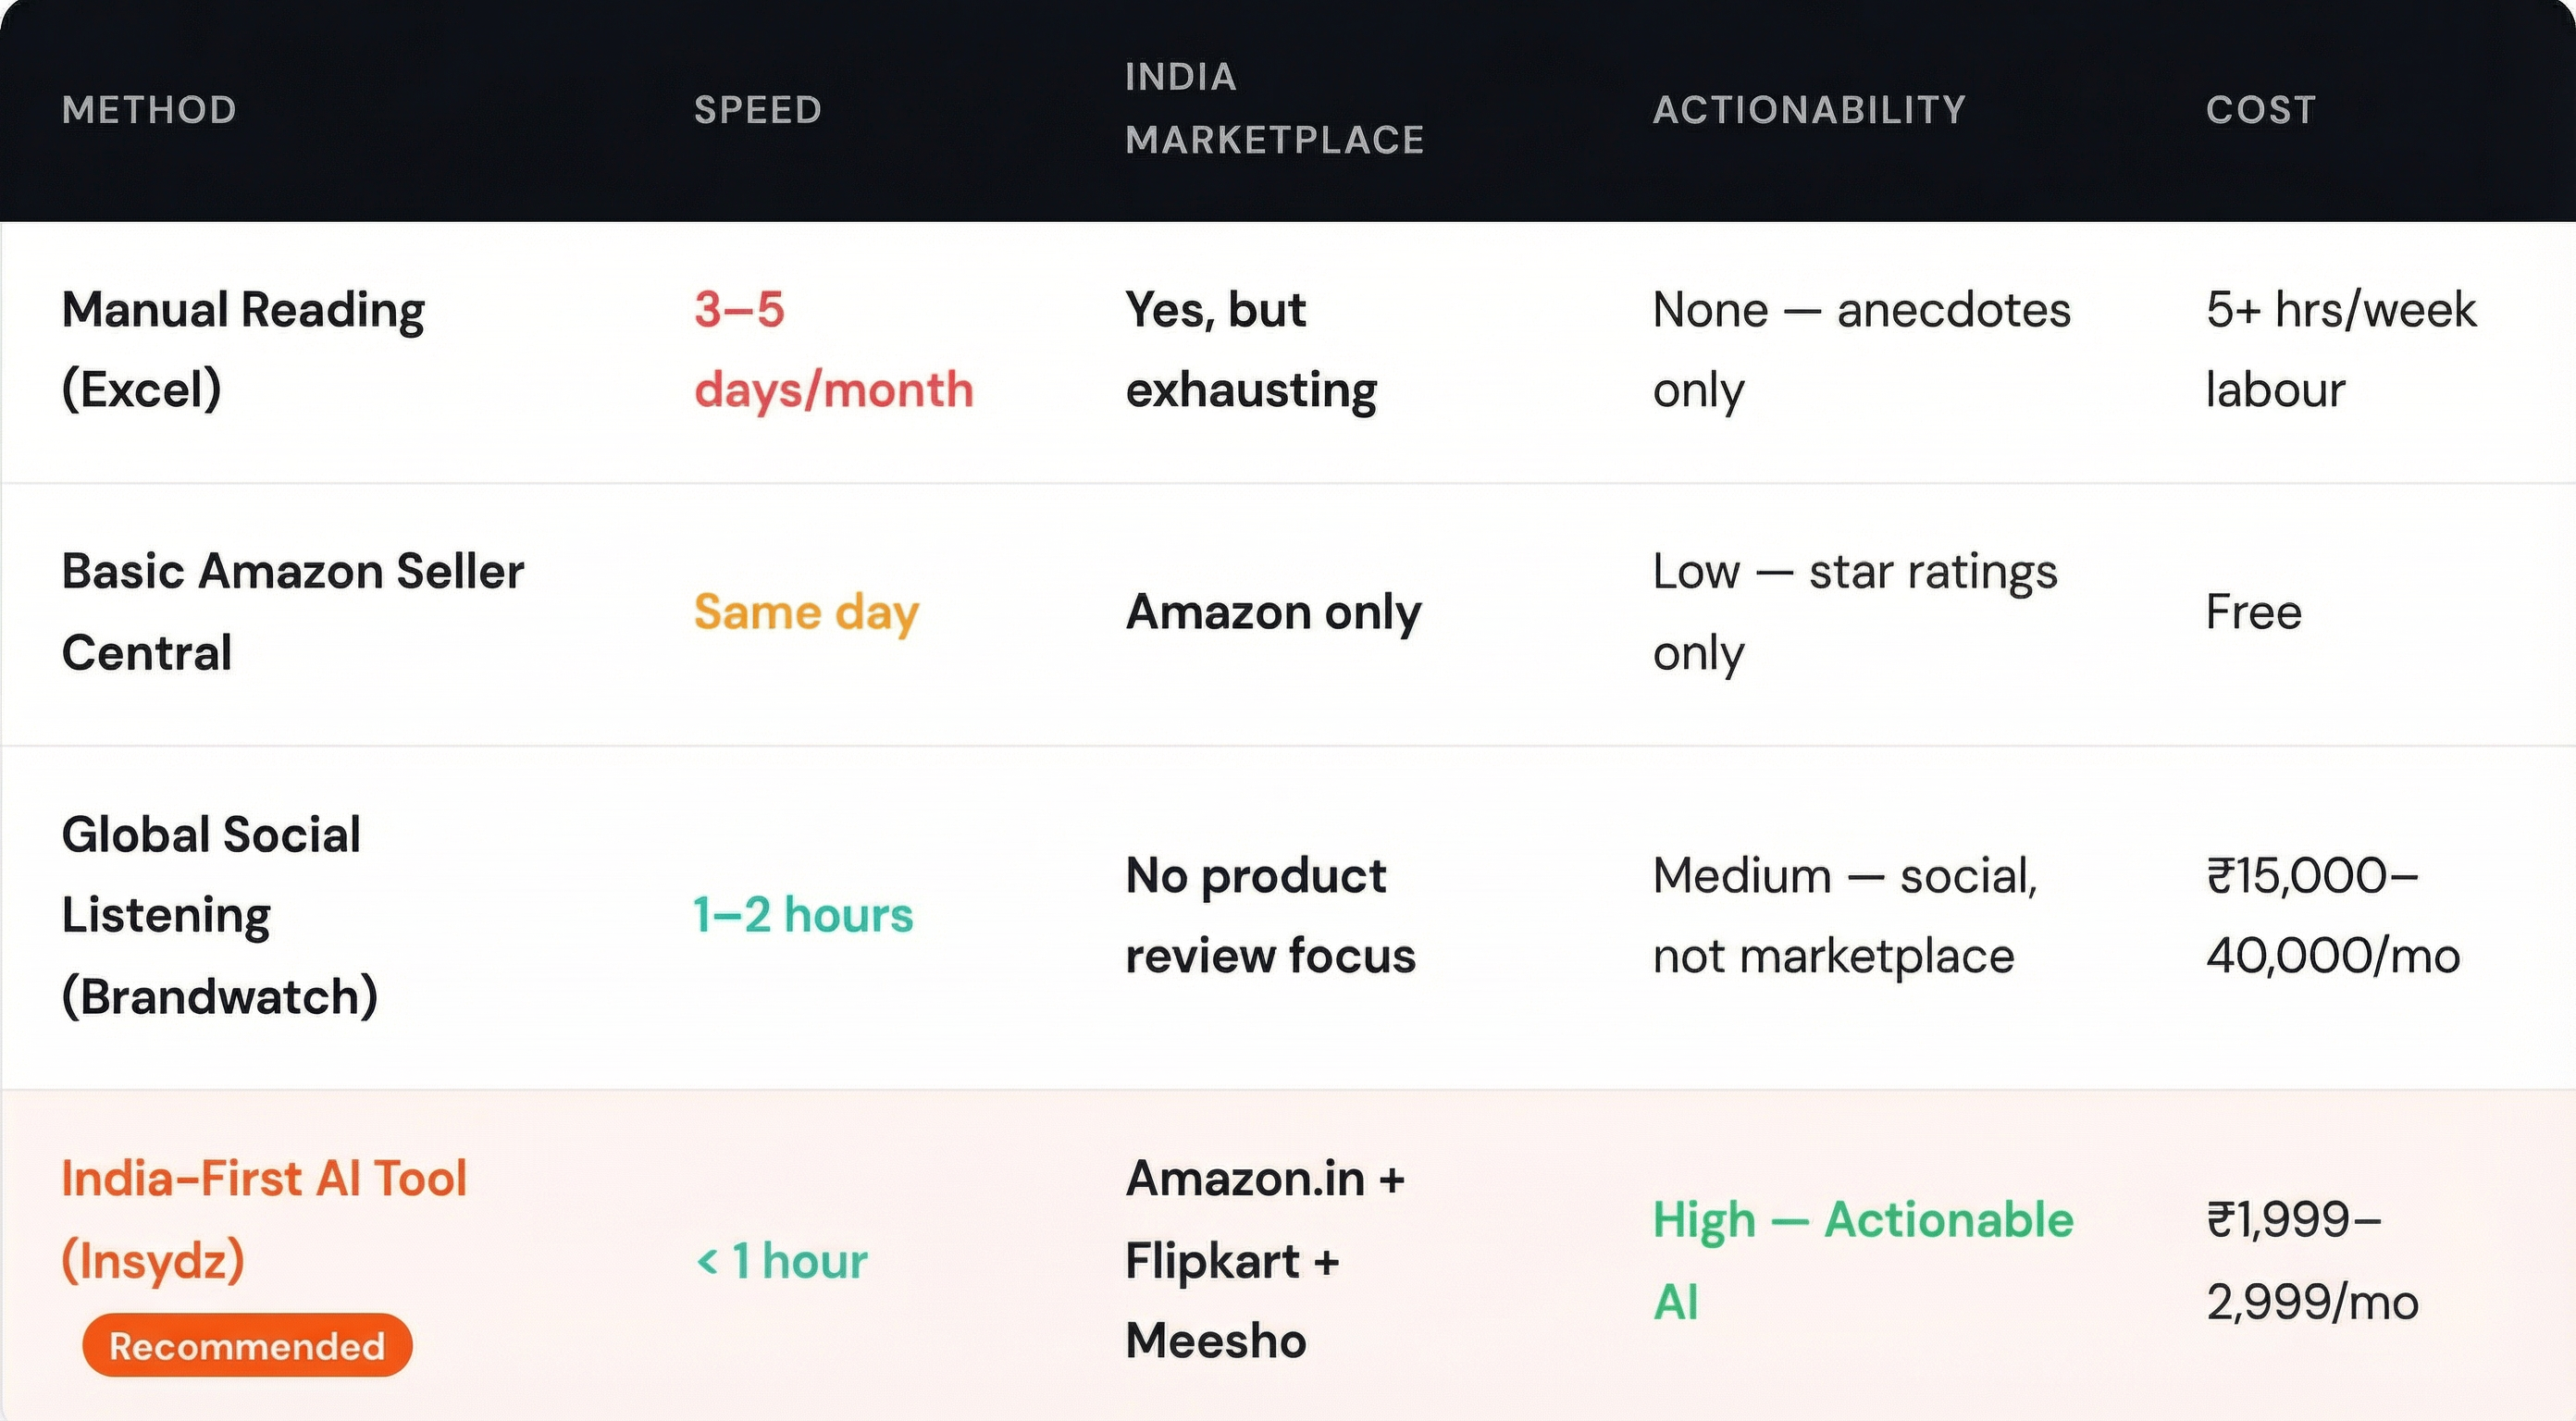Select the Manual Reading (Excel) row label
This screenshot has height=1421, width=2576.
pos(243,349)
